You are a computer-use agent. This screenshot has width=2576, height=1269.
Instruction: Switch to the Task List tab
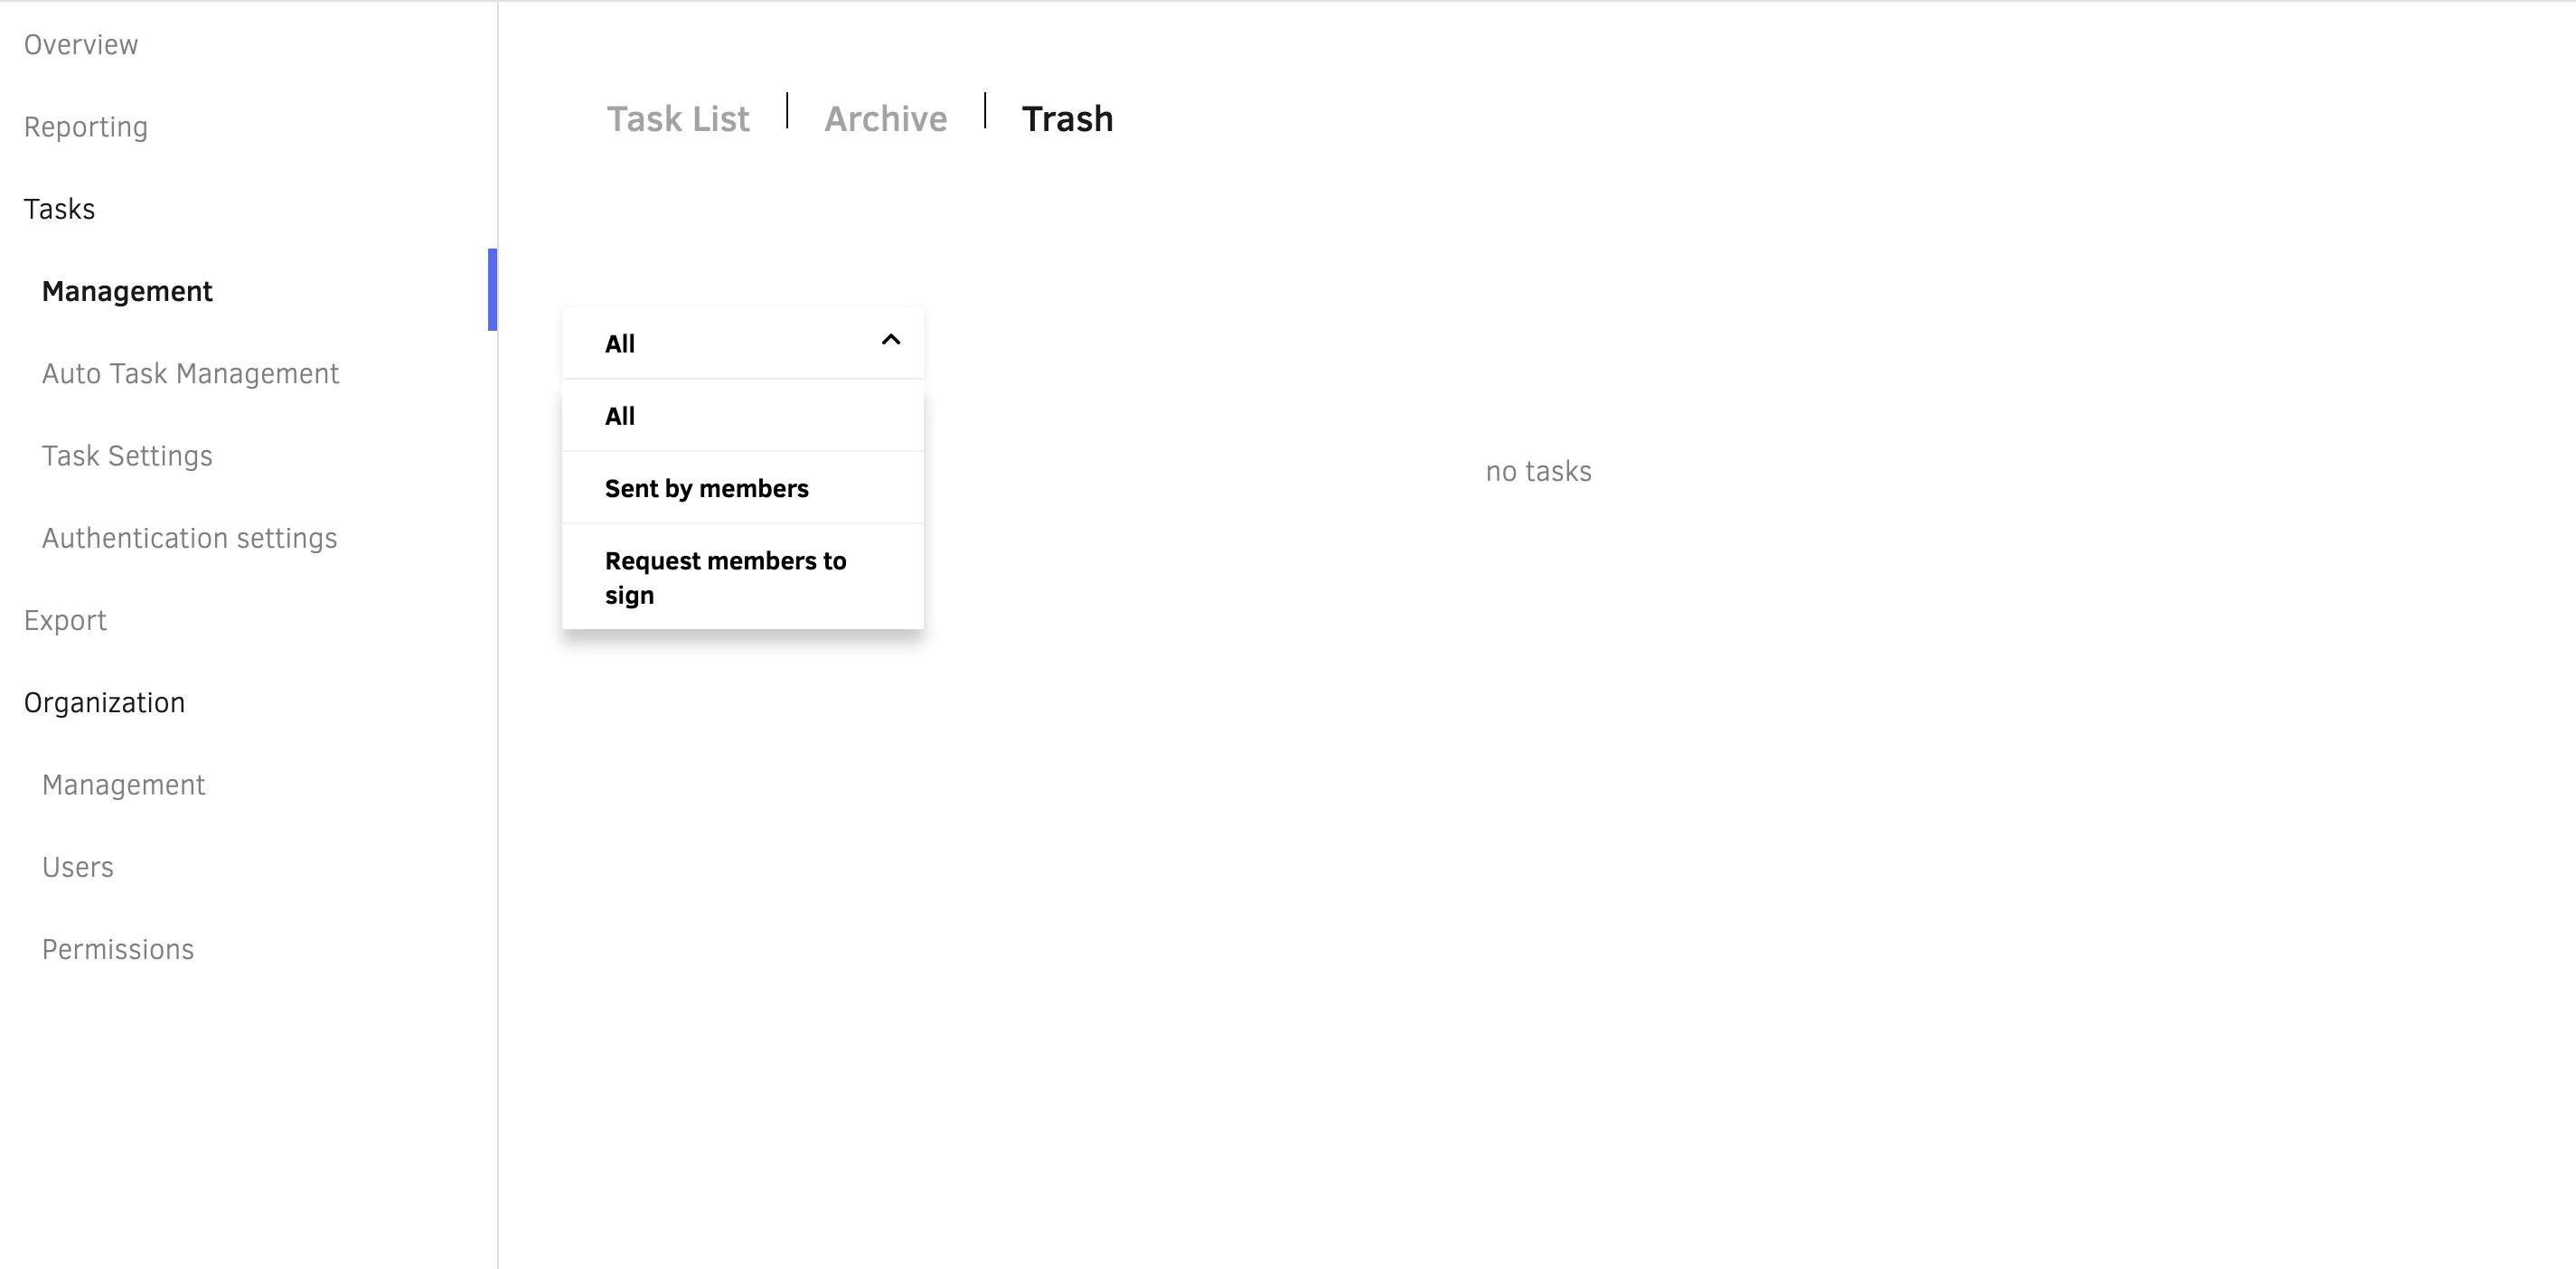coord(678,119)
